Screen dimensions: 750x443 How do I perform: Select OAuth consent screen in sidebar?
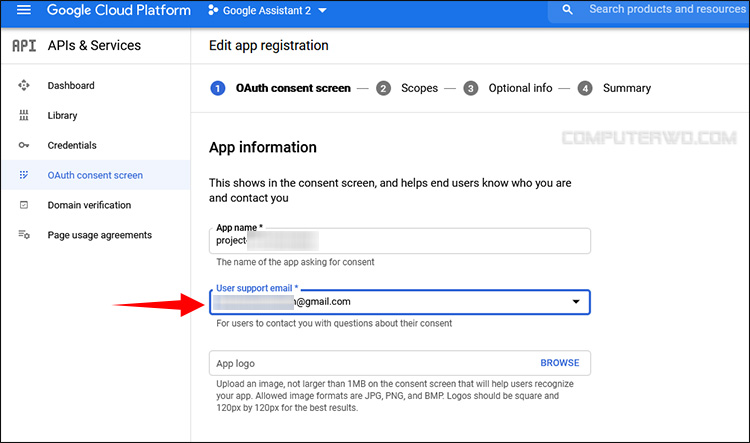[95, 175]
